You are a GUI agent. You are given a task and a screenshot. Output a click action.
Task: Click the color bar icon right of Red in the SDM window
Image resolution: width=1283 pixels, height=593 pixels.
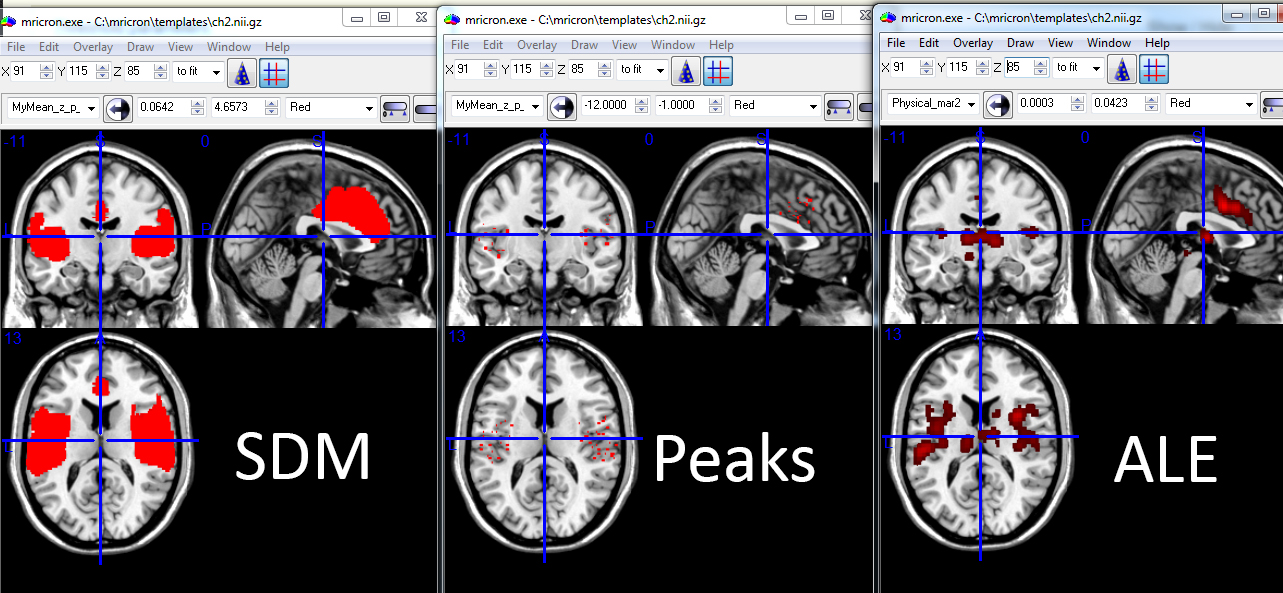pos(395,108)
